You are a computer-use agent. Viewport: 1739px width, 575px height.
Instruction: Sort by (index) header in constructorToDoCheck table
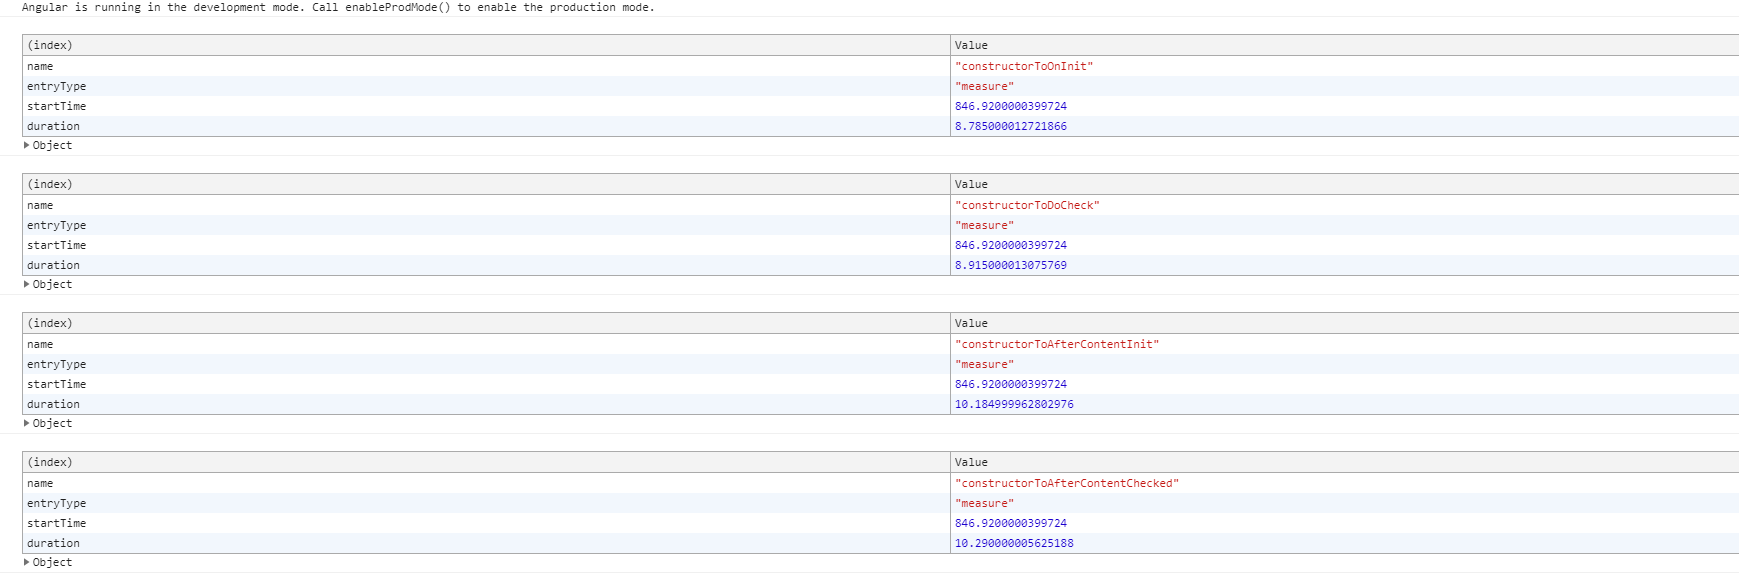[x=486, y=184]
